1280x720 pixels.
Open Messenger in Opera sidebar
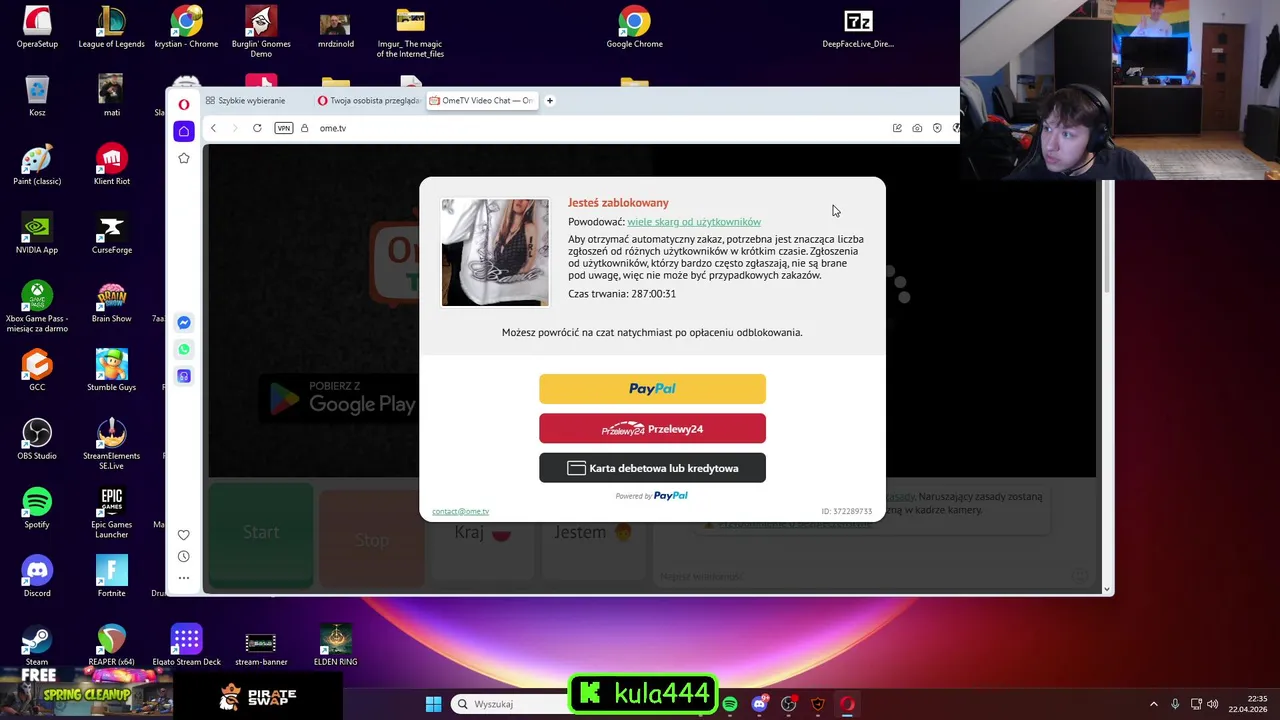[x=184, y=322]
